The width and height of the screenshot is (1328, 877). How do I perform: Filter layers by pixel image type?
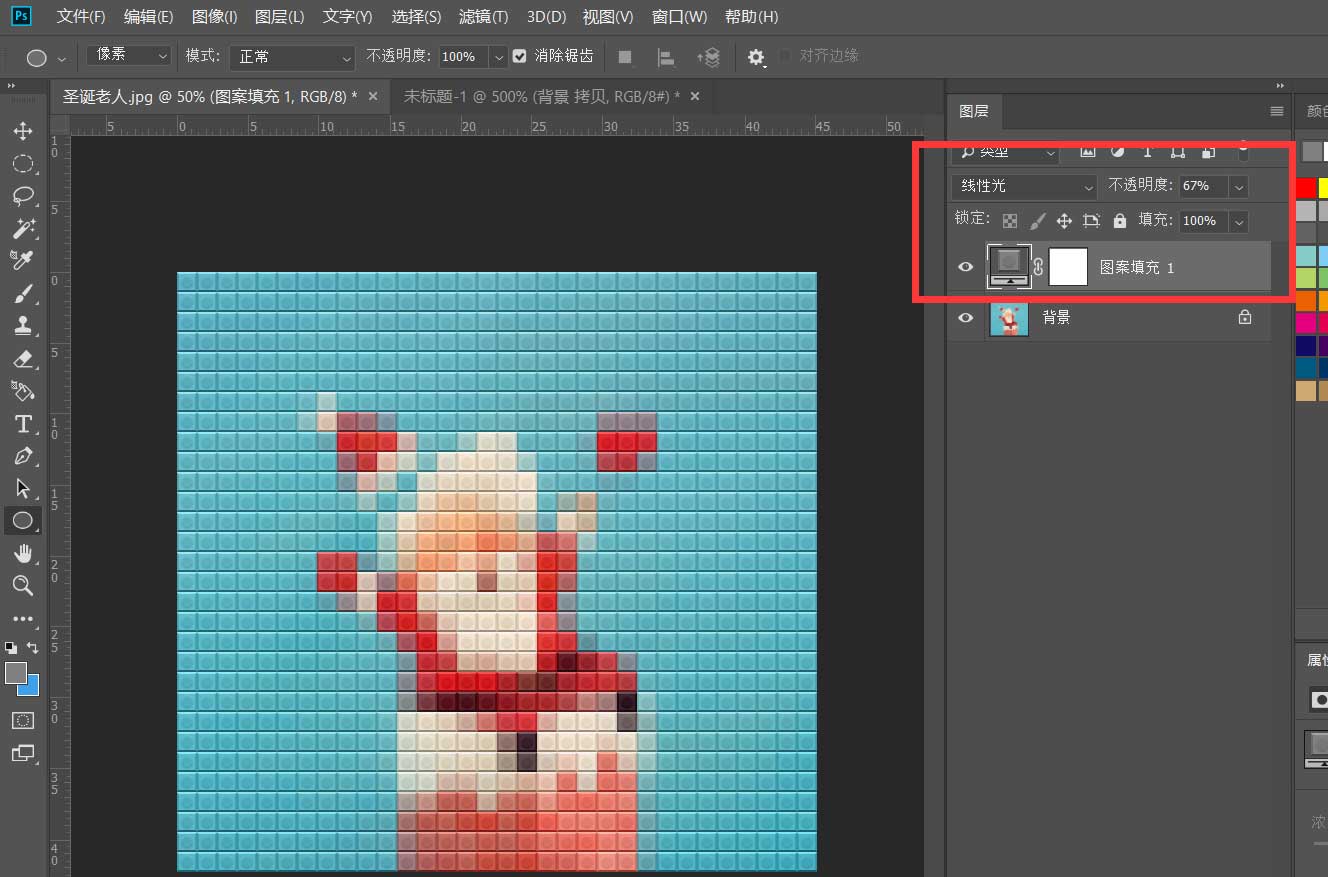click(x=1088, y=151)
